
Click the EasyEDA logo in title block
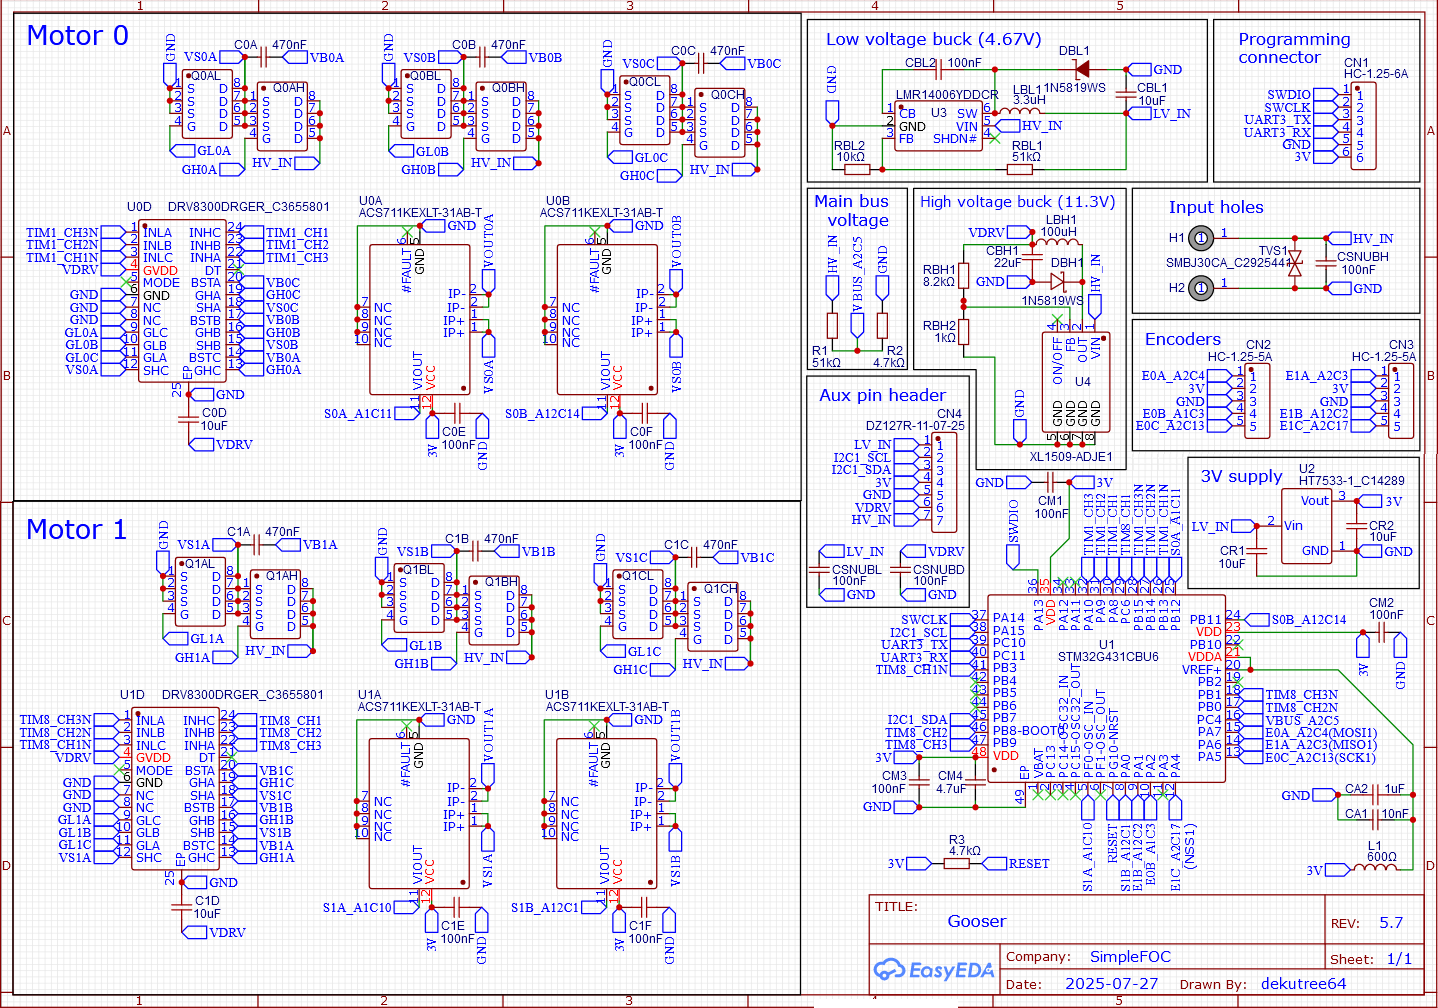point(933,969)
